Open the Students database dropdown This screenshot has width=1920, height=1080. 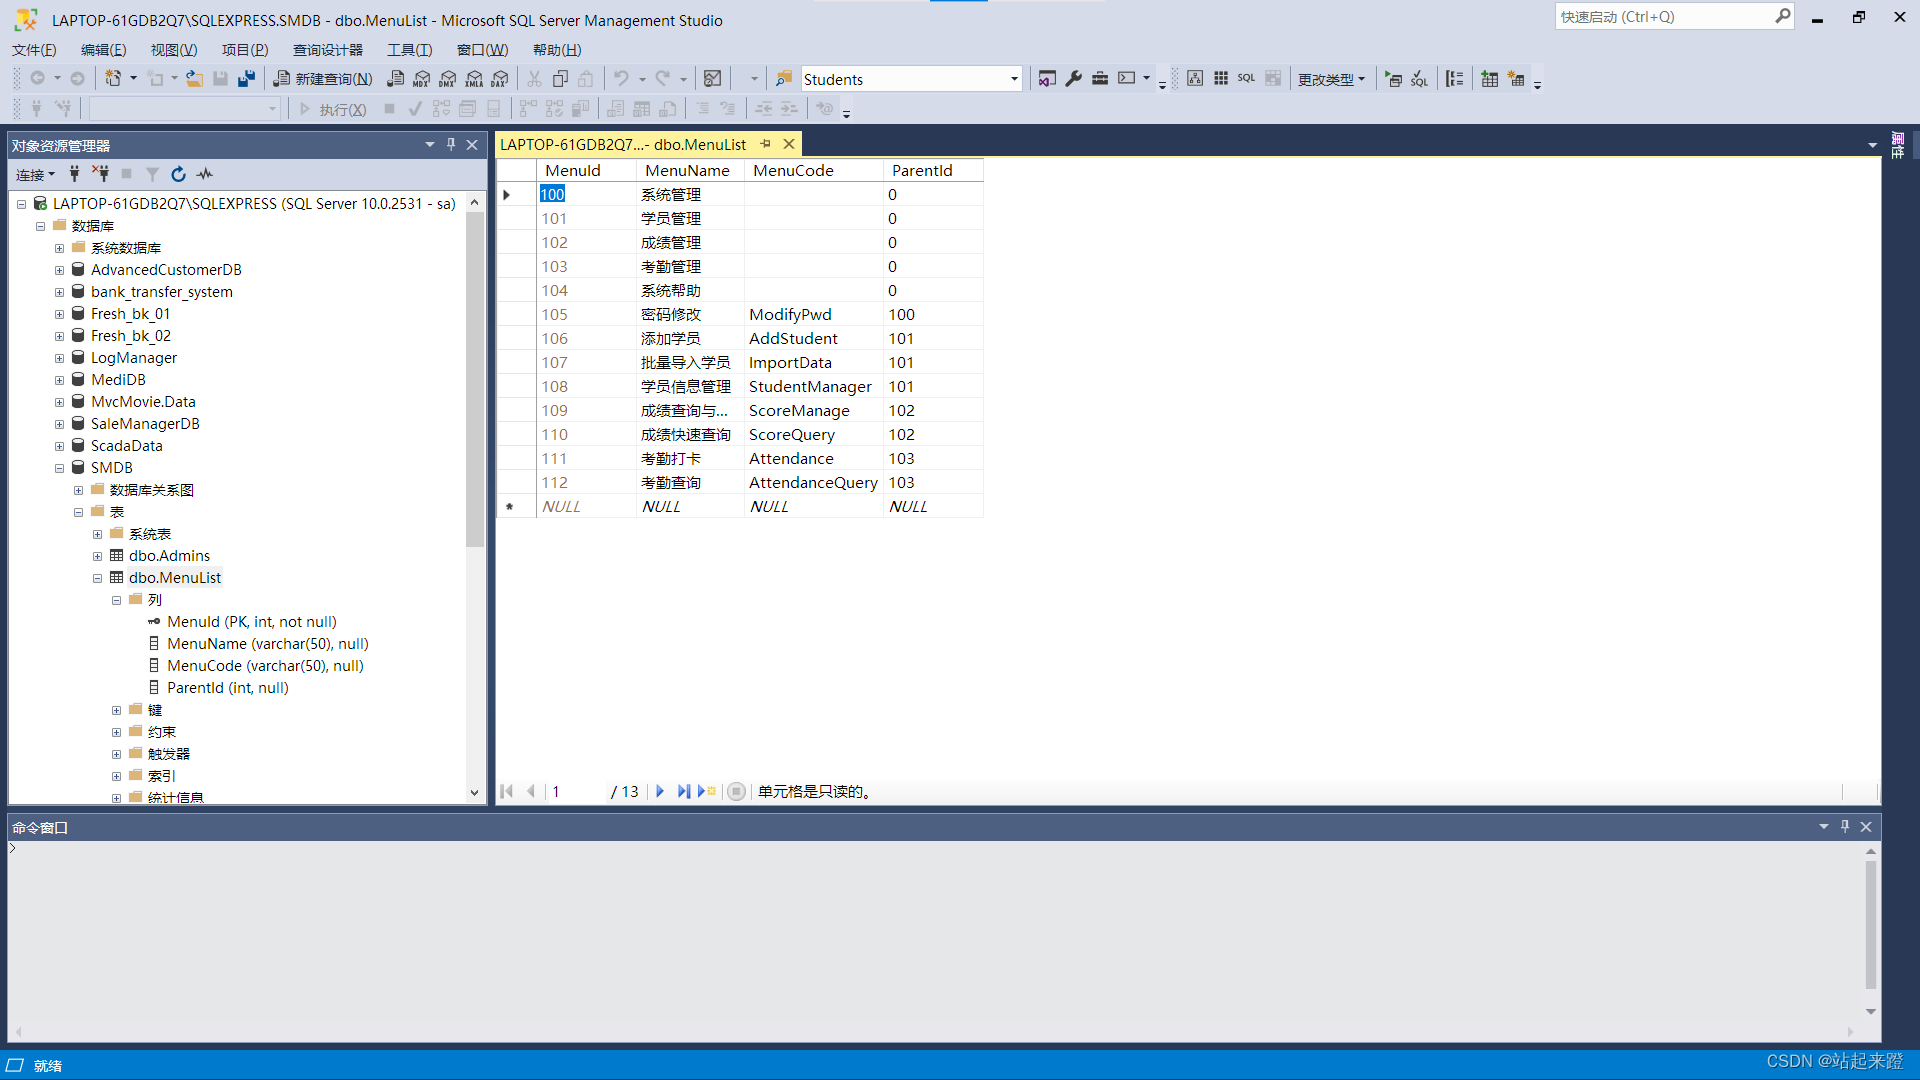1013,79
